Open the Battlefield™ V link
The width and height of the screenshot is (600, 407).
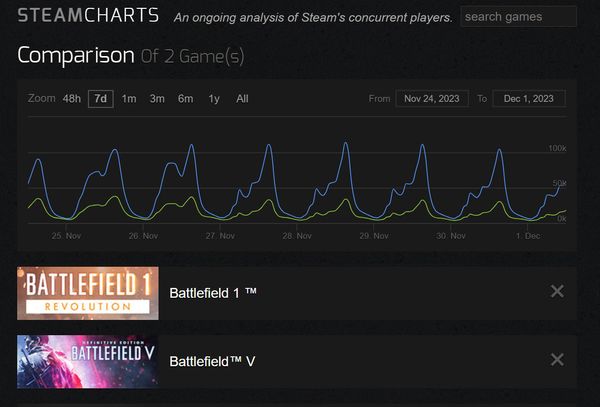pyautogui.click(x=212, y=360)
